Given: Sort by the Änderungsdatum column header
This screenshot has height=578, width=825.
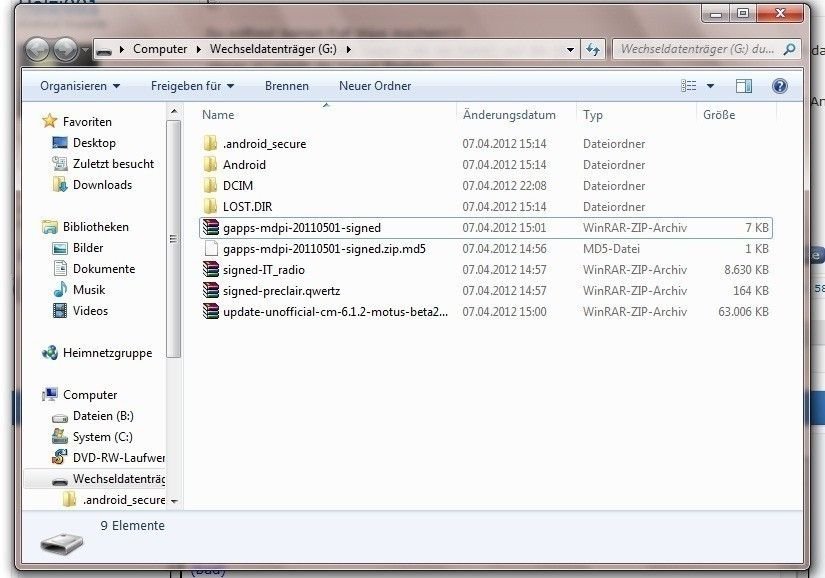Looking at the screenshot, I should (516, 115).
